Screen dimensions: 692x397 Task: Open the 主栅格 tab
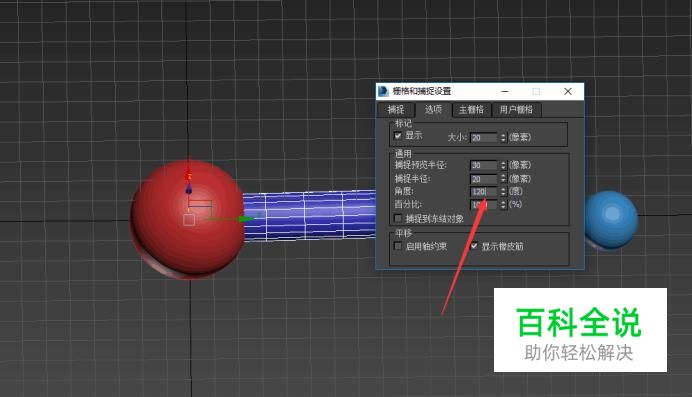tap(471, 109)
